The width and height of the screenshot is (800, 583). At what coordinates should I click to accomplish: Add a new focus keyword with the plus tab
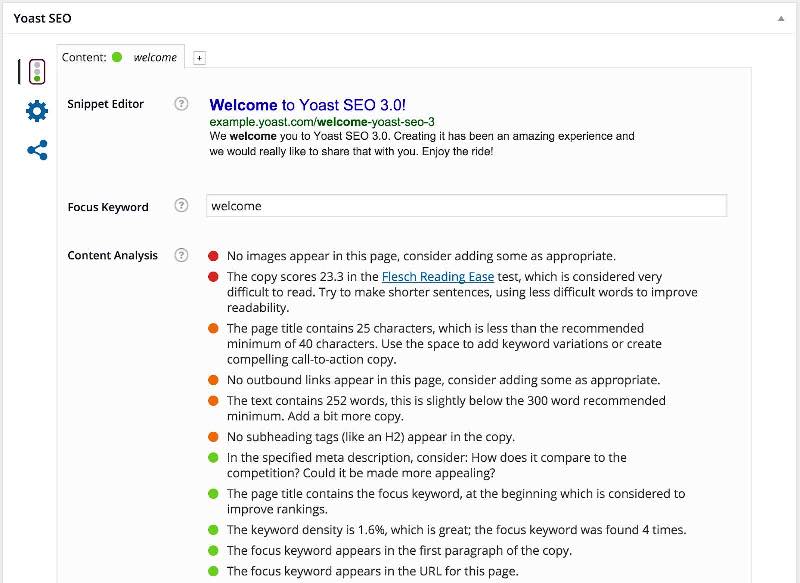(x=199, y=57)
